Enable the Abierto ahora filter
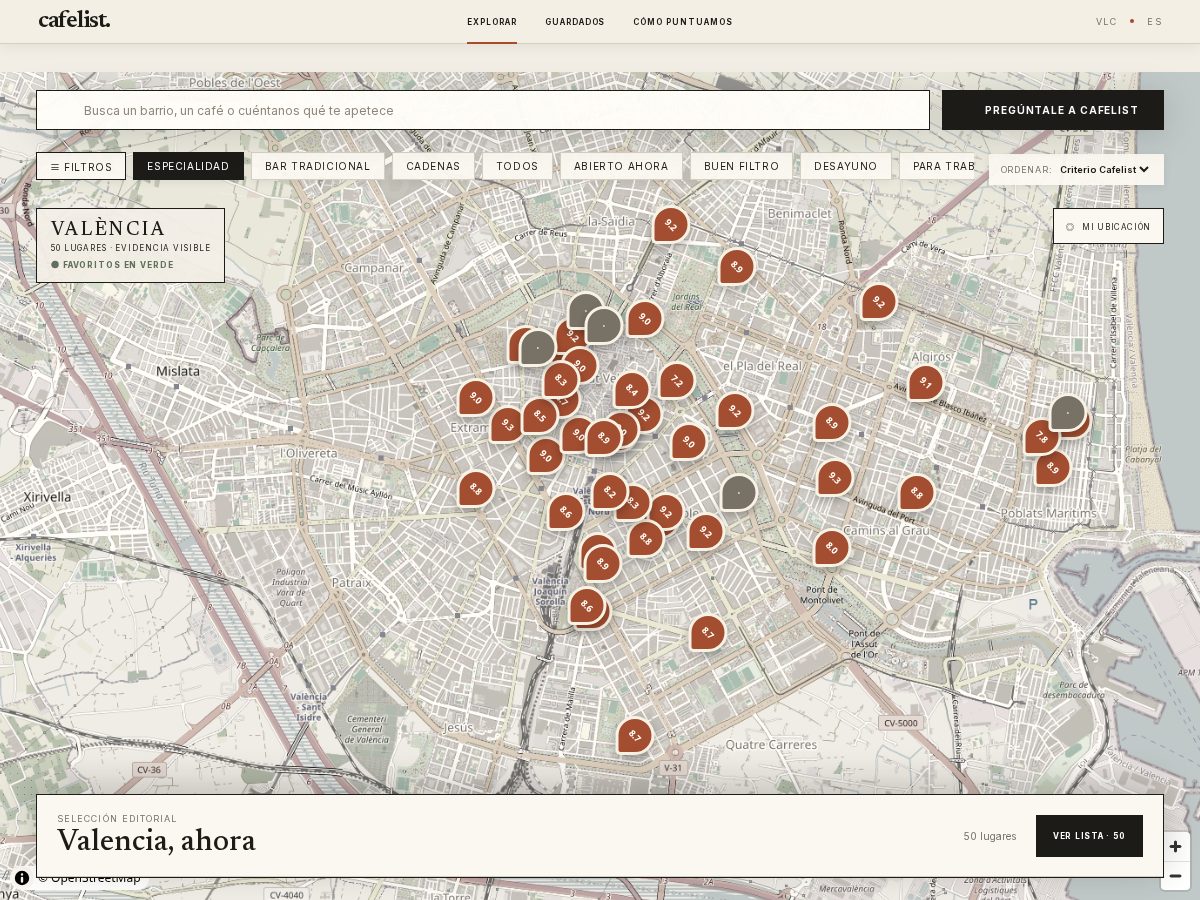The height and width of the screenshot is (900, 1200). click(x=621, y=166)
